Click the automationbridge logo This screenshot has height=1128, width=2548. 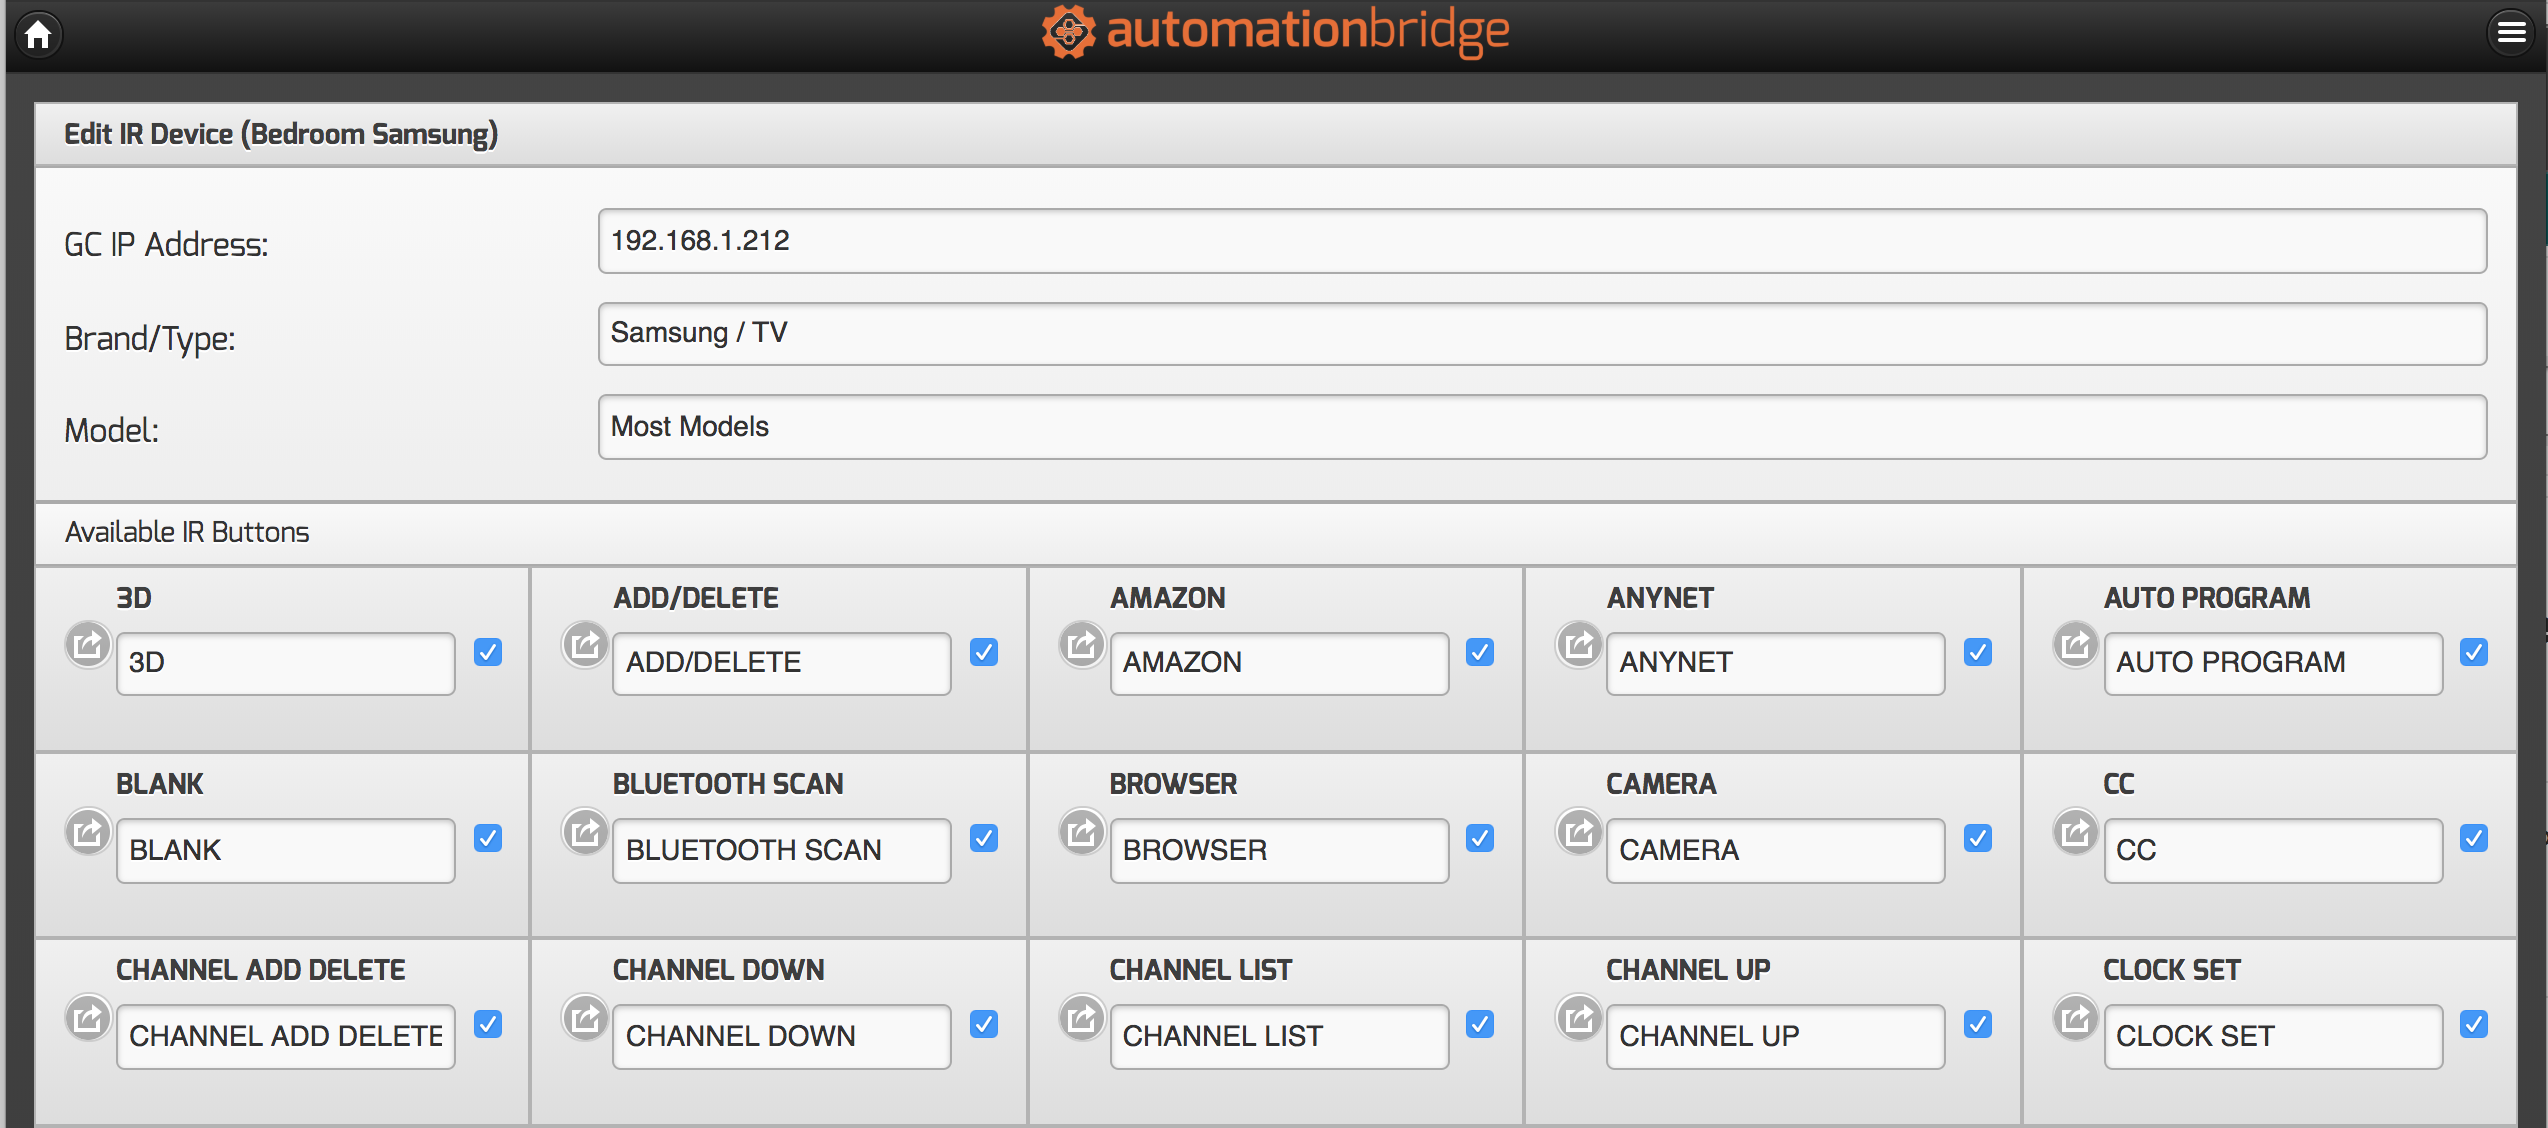pyautogui.click(x=1275, y=32)
